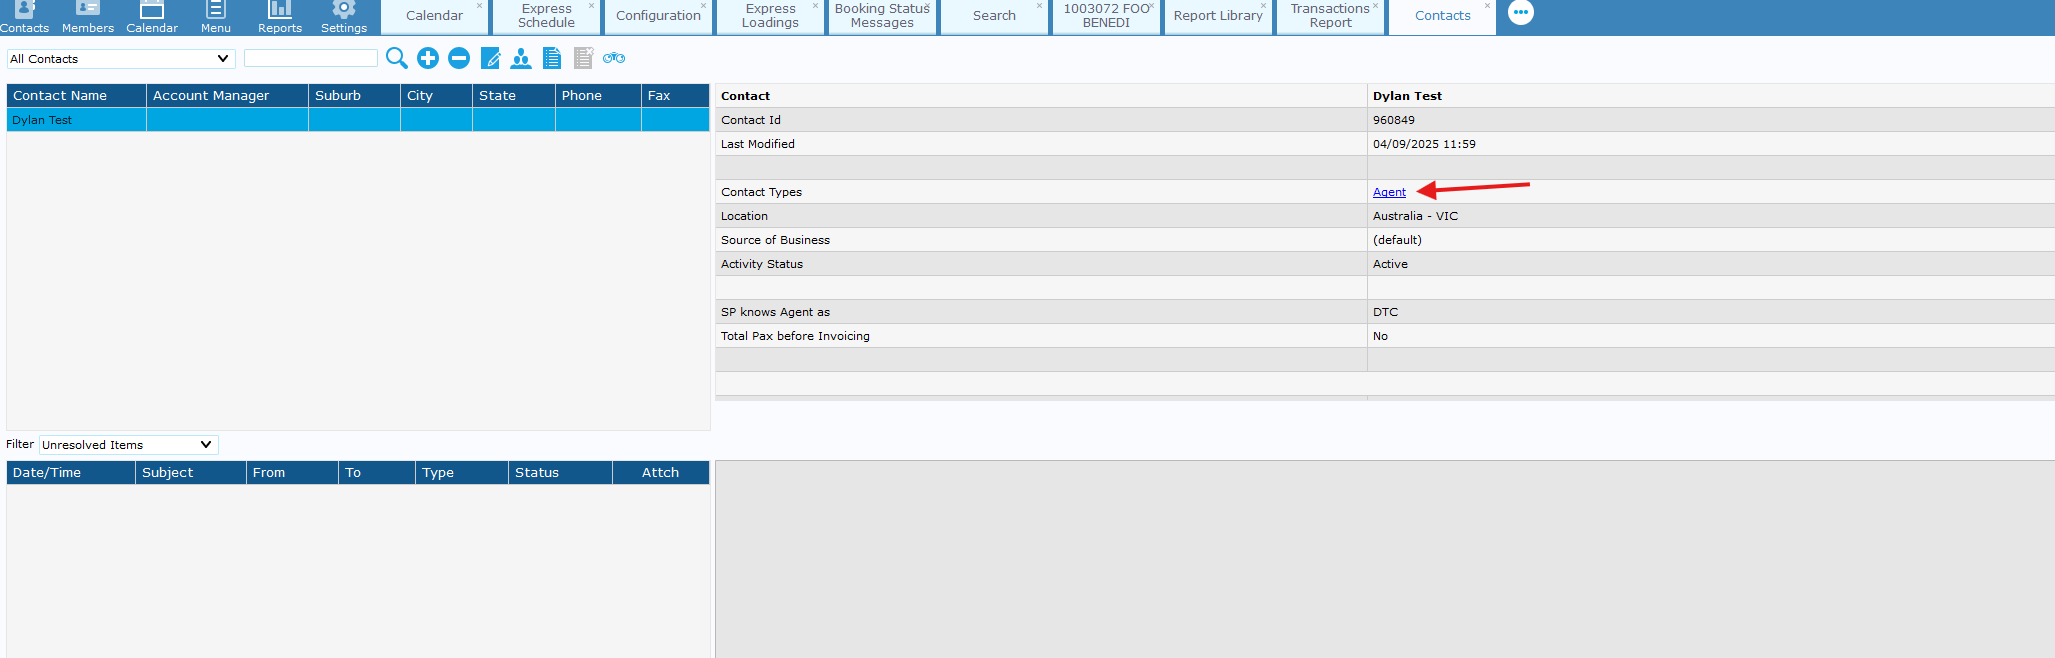Open the Reports chart icon
This screenshot has height=658, width=2055.
pyautogui.click(x=280, y=16)
